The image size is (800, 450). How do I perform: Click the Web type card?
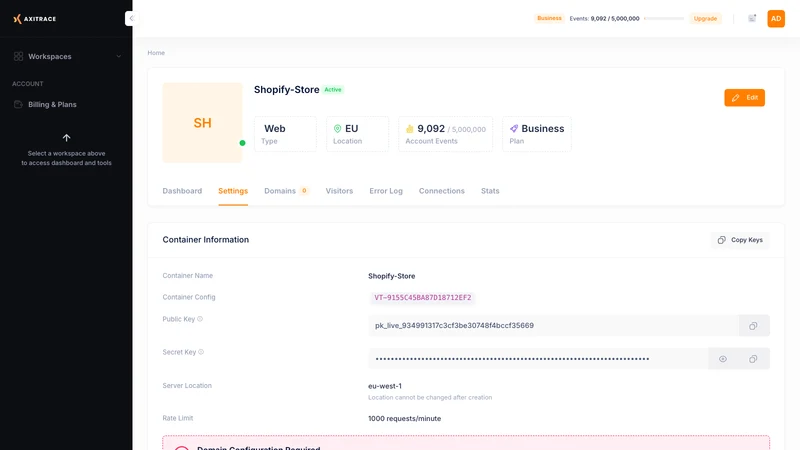(285, 134)
